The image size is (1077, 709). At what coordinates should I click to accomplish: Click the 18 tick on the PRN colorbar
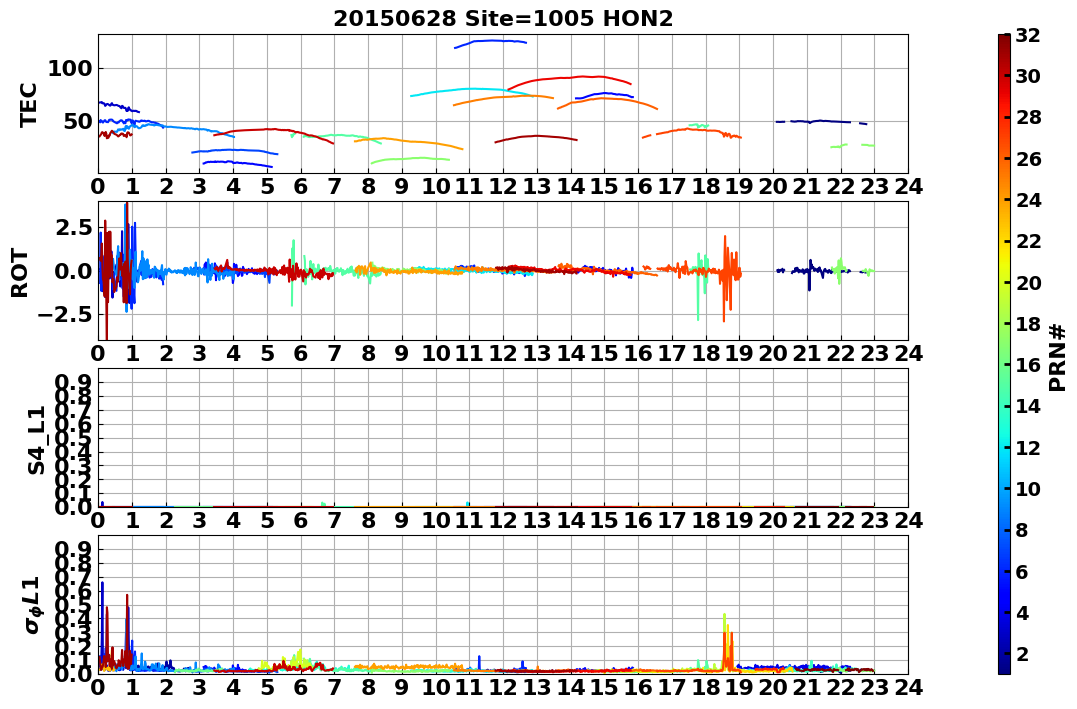point(1028,324)
